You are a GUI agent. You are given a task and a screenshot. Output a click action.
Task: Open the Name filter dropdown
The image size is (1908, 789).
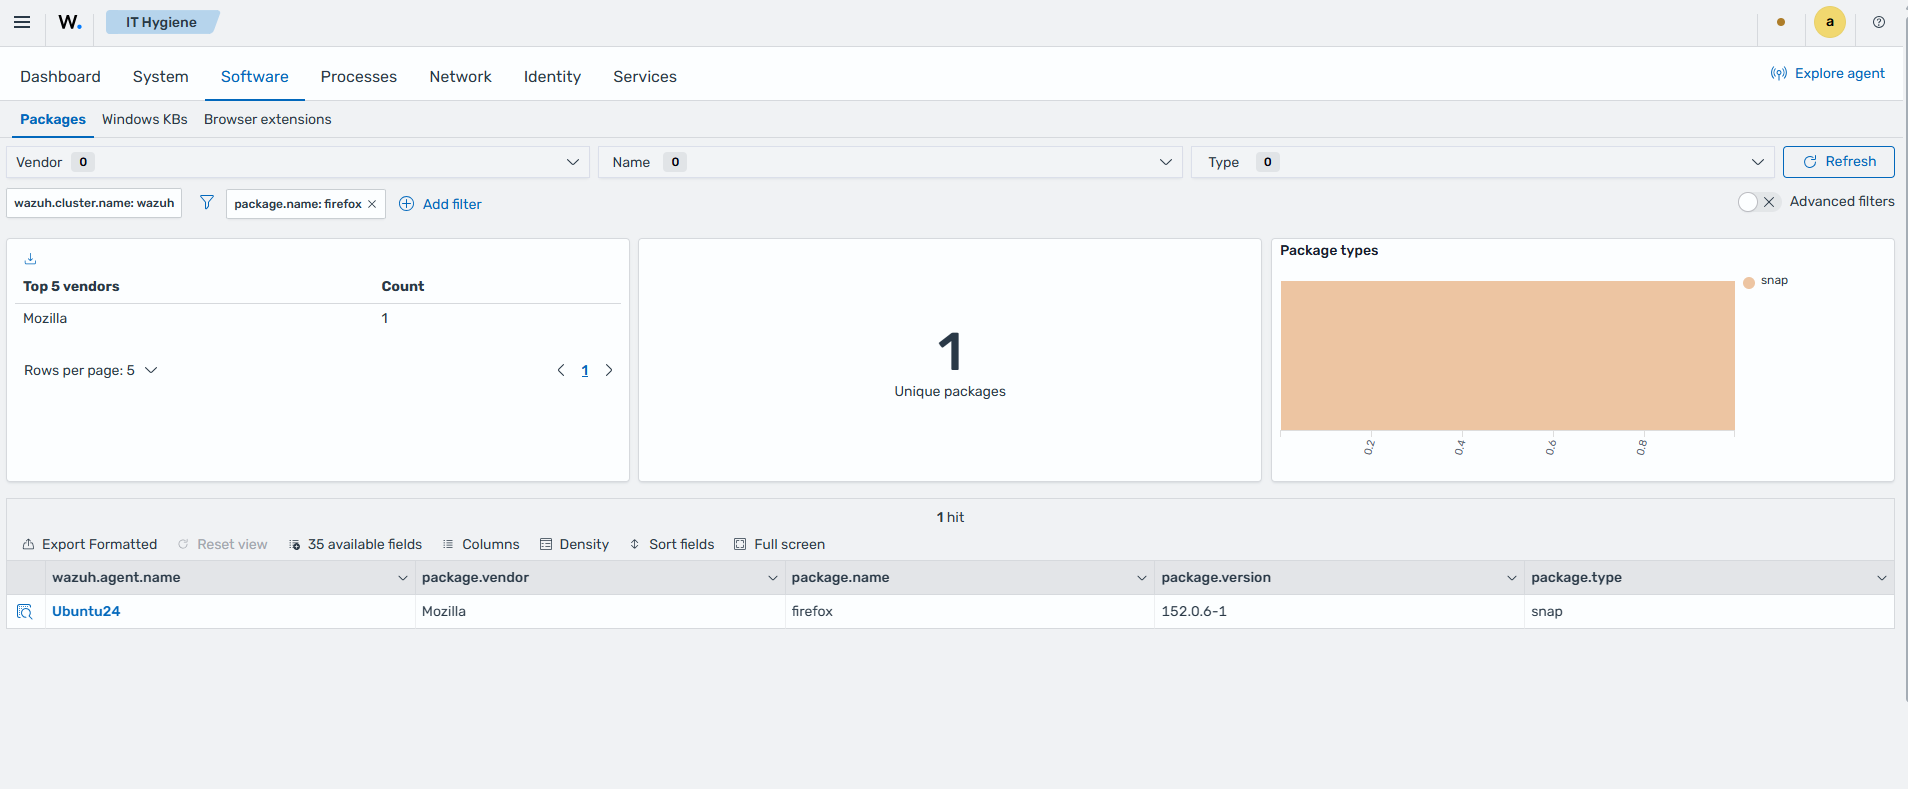[x=890, y=162]
